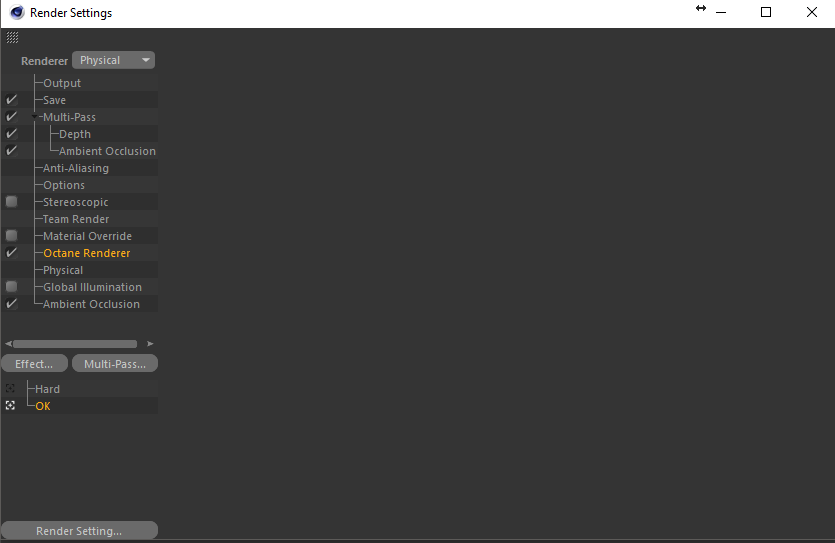Click the active marker icon beside OK setting
This screenshot has height=543, width=835.
(10, 406)
